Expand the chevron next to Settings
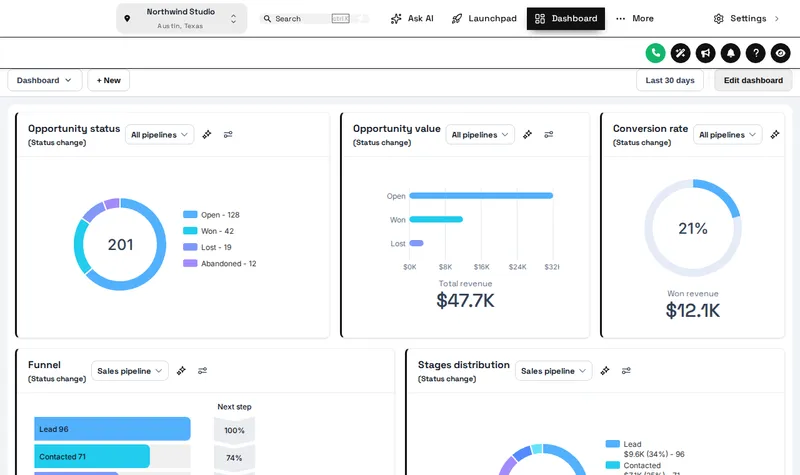 click(777, 19)
